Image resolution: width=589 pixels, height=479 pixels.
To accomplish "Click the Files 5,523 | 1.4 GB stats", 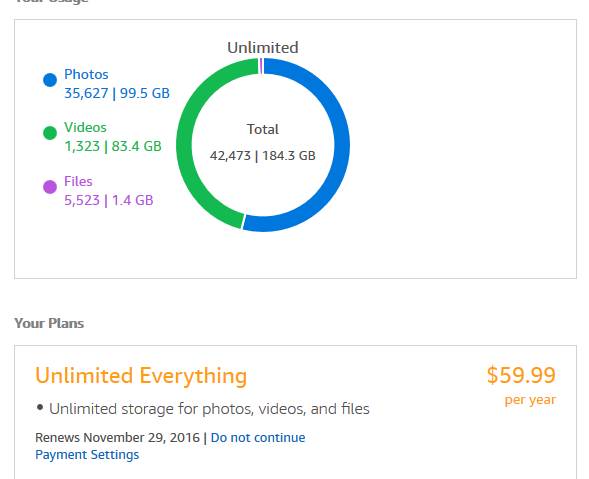I will click(109, 200).
